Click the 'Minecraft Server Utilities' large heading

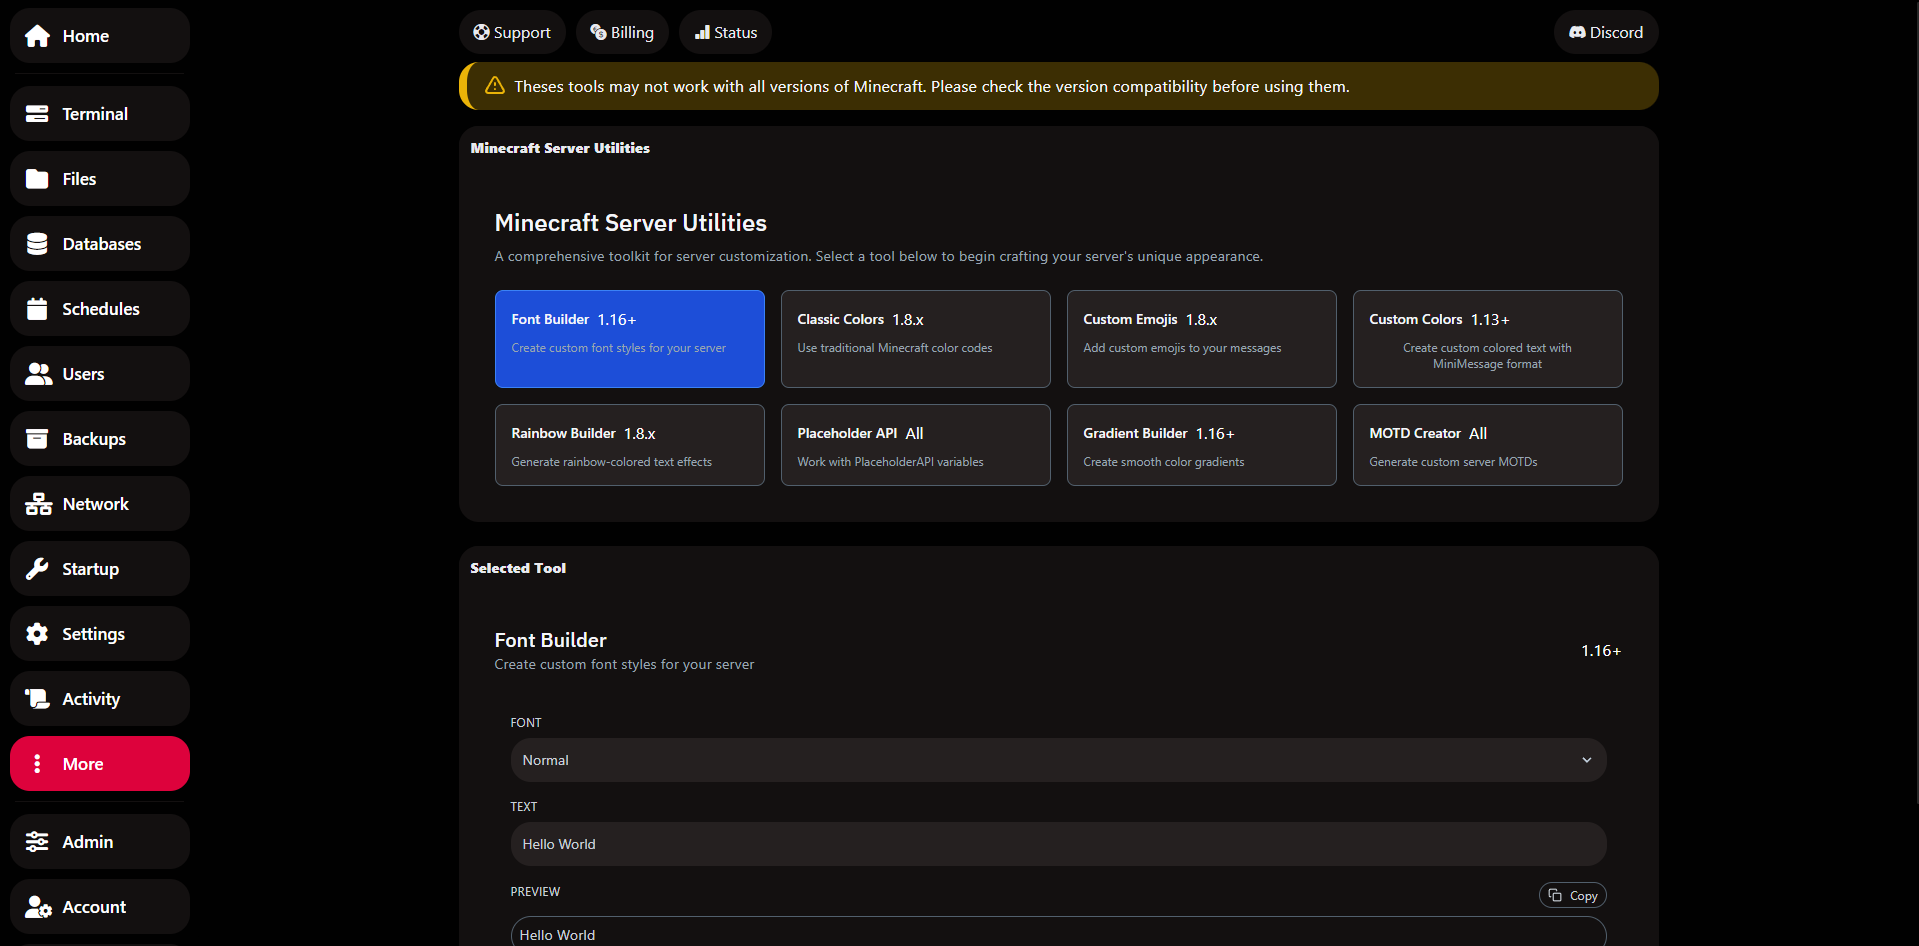(x=631, y=223)
